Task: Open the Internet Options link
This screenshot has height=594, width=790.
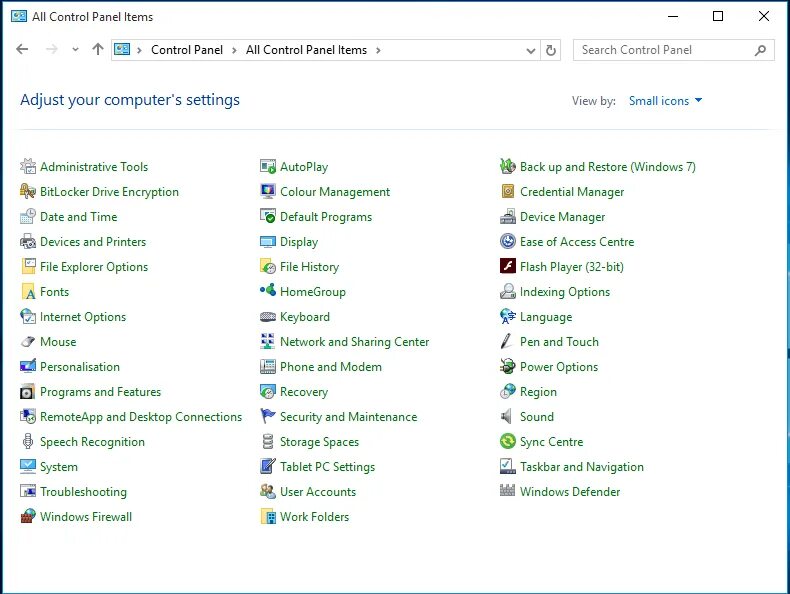Action: click(x=83, y=317)
